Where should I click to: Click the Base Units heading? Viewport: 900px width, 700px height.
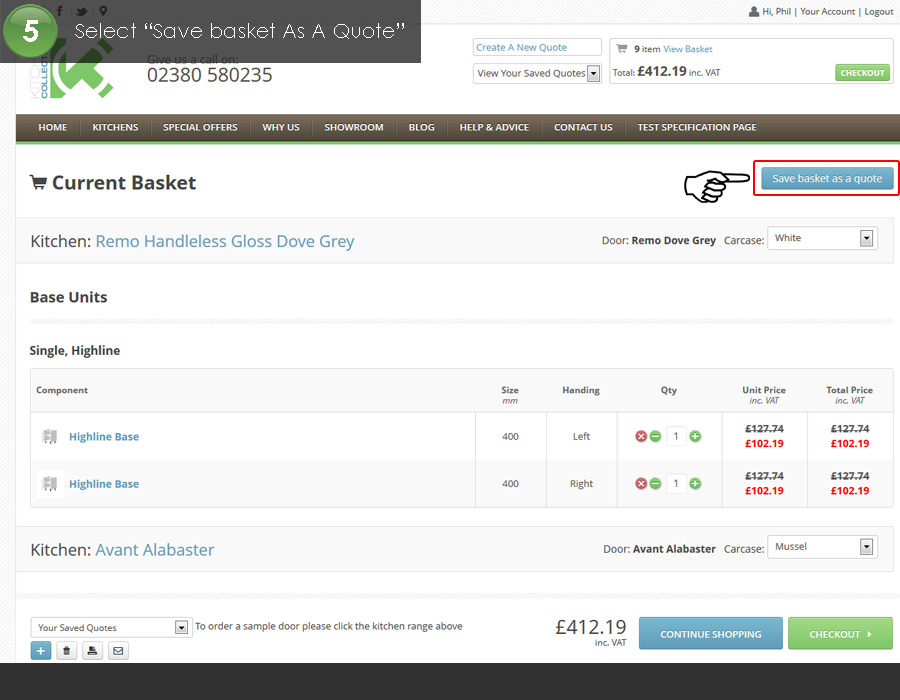tap(69, 297)
